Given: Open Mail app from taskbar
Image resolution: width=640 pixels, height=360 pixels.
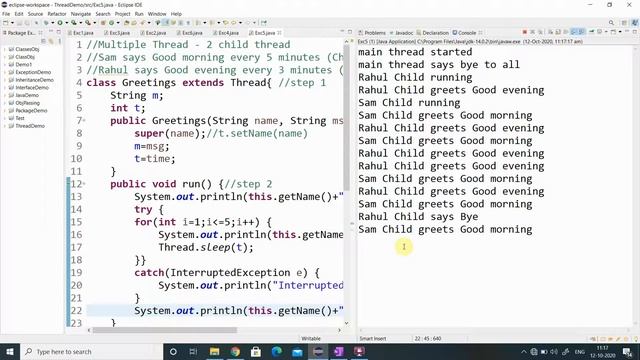Looking at the screenshot, I should click(297, 351).
